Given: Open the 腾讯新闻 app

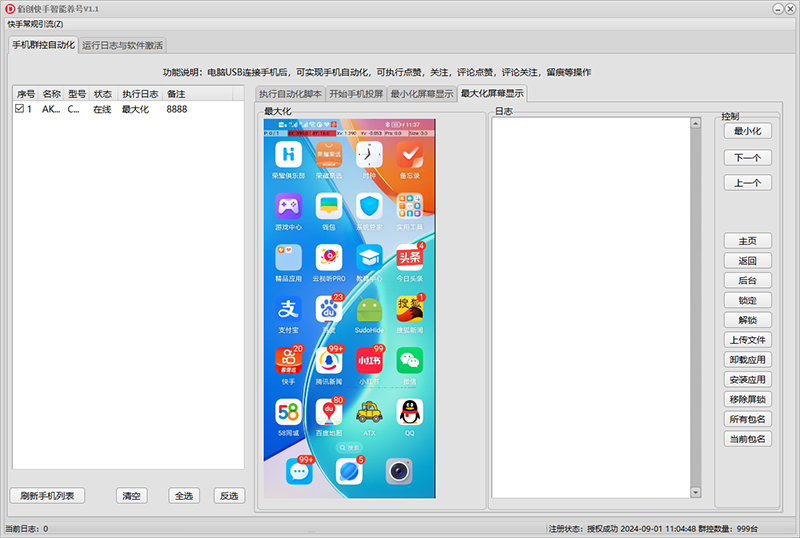Looking at the screenshot, I should click(329, 361).
